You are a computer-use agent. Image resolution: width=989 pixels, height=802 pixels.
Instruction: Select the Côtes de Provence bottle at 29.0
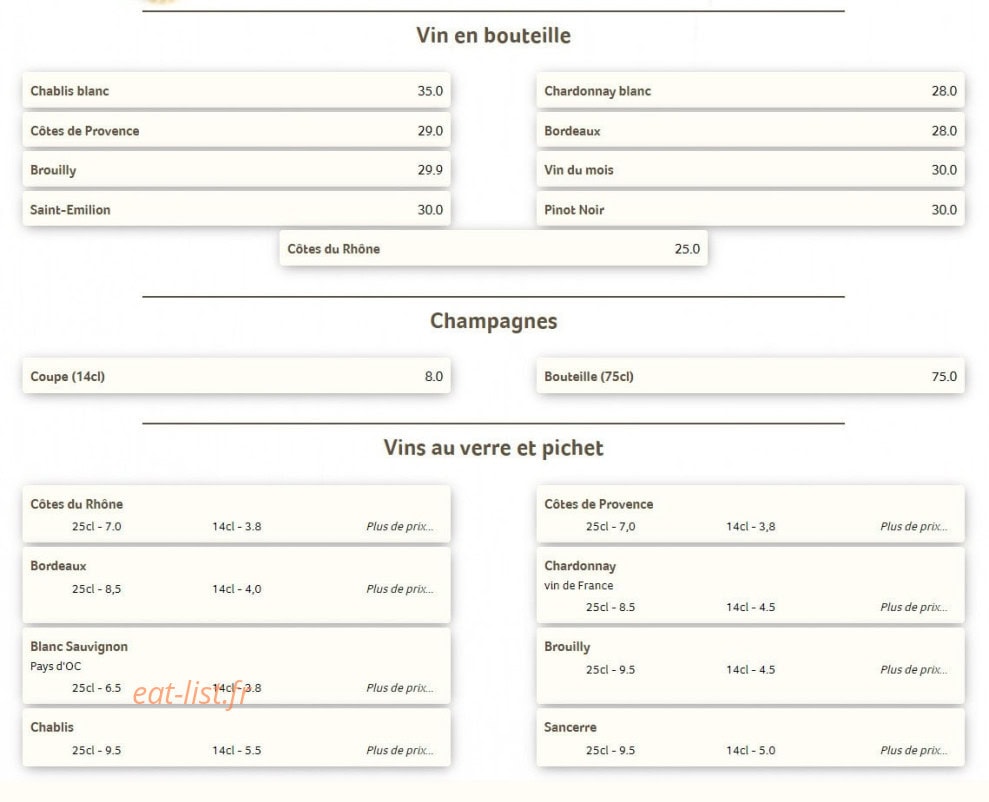[237, 131]
